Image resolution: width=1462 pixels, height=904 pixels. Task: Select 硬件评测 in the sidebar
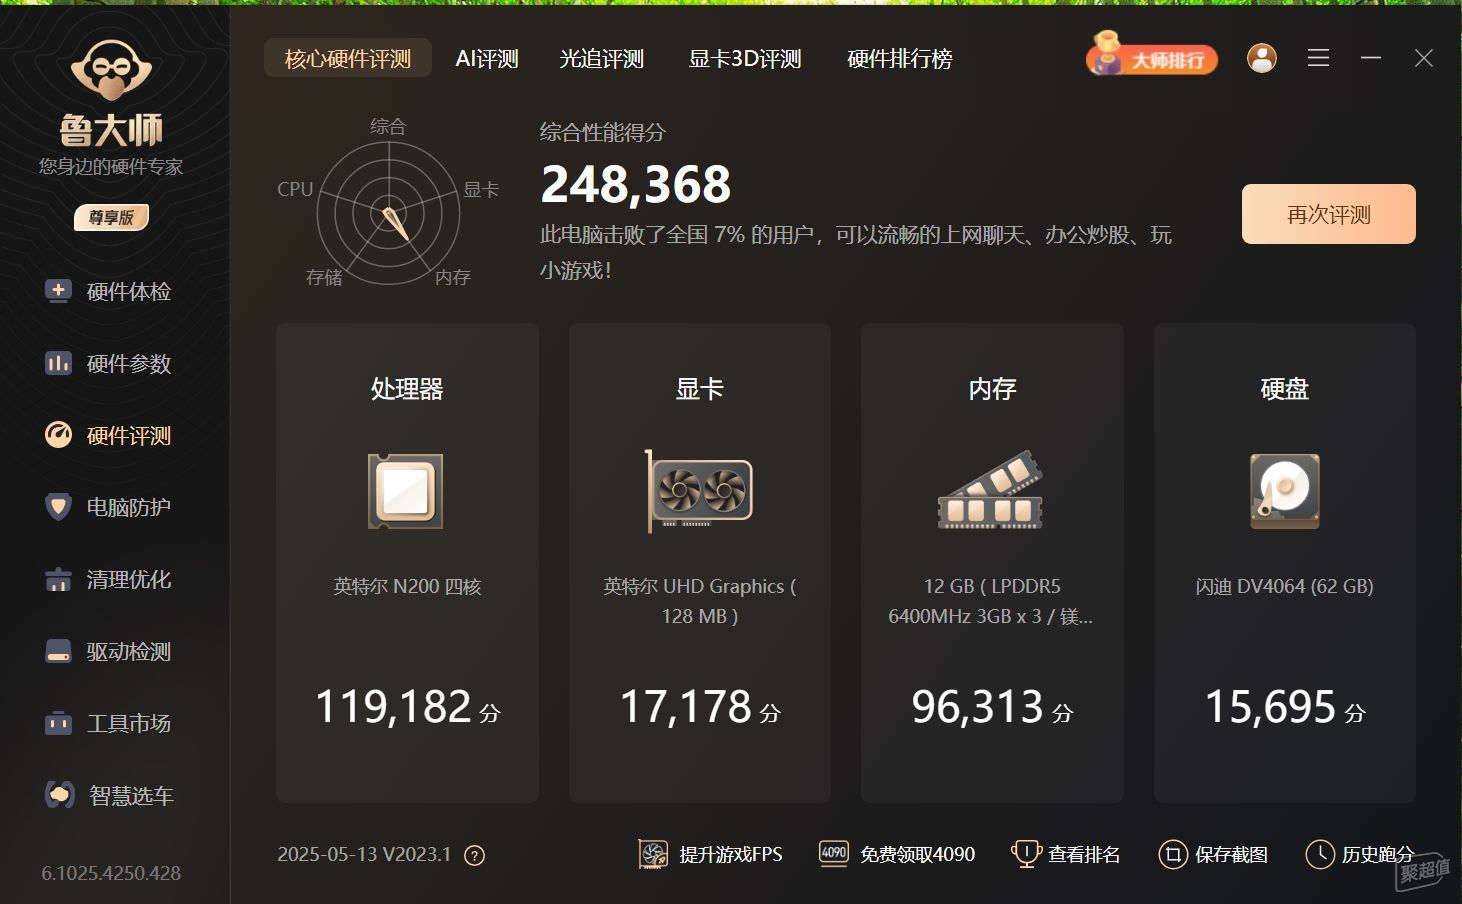(x=109, y=435)
